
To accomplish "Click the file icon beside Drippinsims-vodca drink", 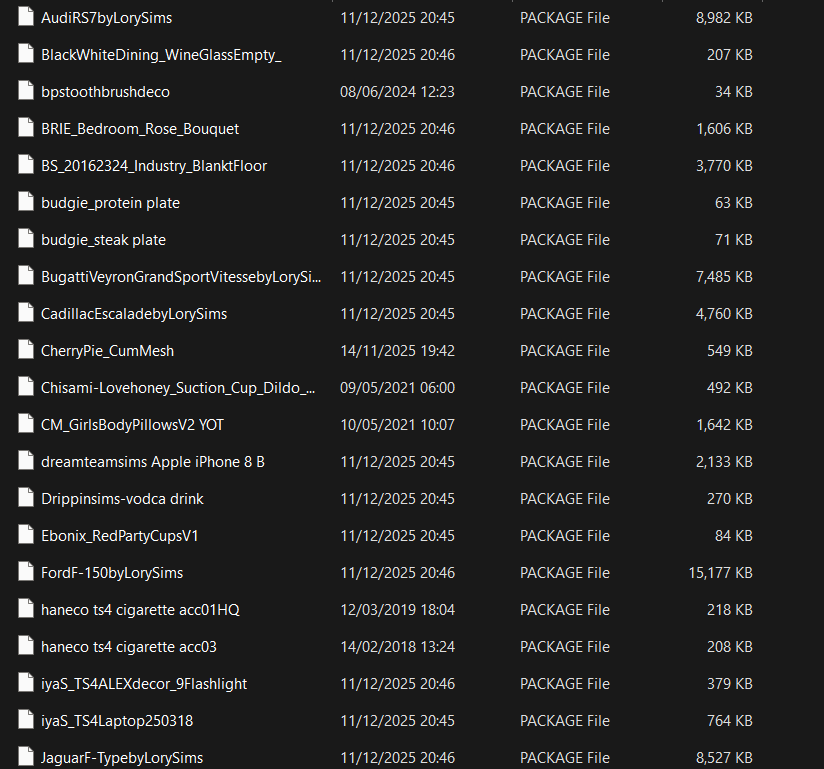I will pyautogui.click(x=26, y=498).
